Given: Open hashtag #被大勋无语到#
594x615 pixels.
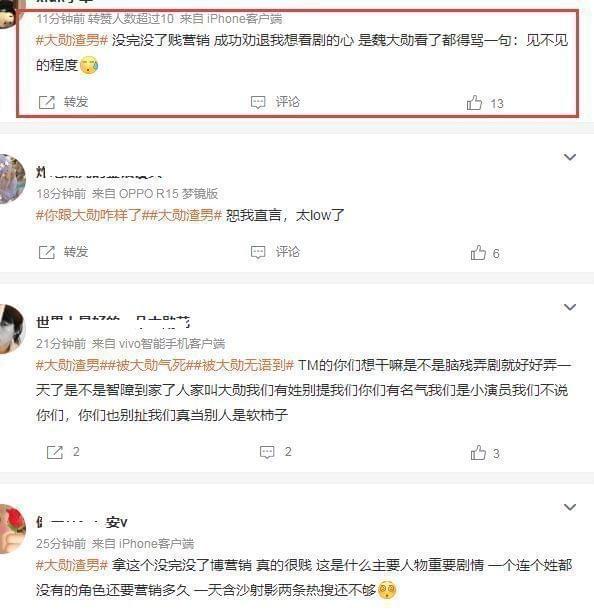Looking at the screenshot, I should click(x=243, y=365).
